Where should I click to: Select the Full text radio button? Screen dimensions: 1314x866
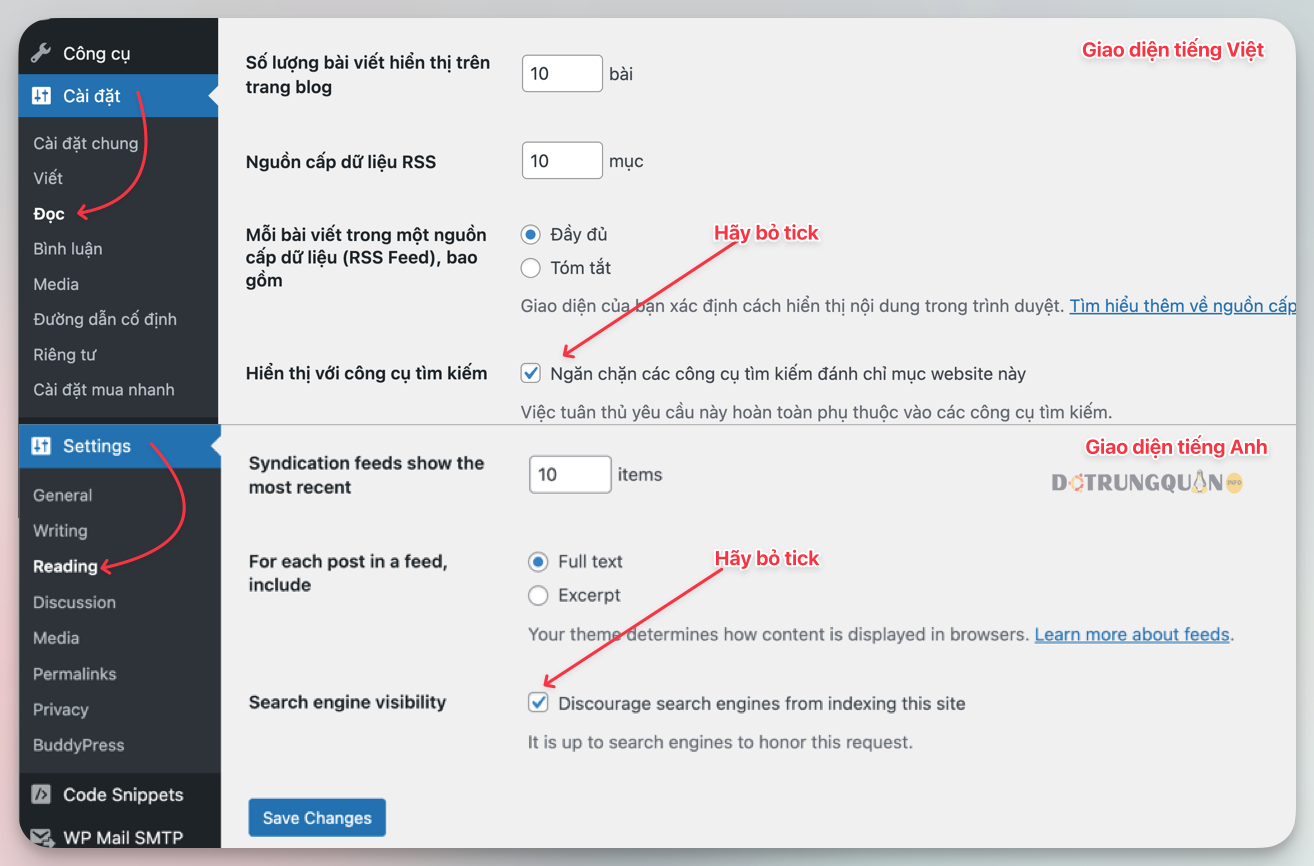tap(538, 562)
